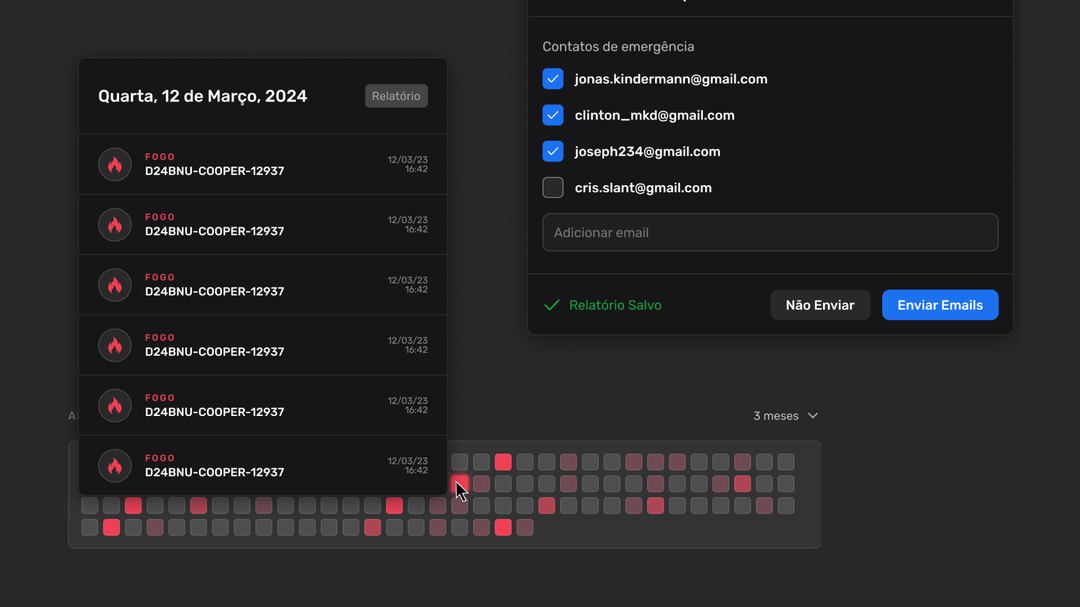Click the blue Enviar Emails button
This screenshot has height=607, width=1080.
click(x=939, y=305)
